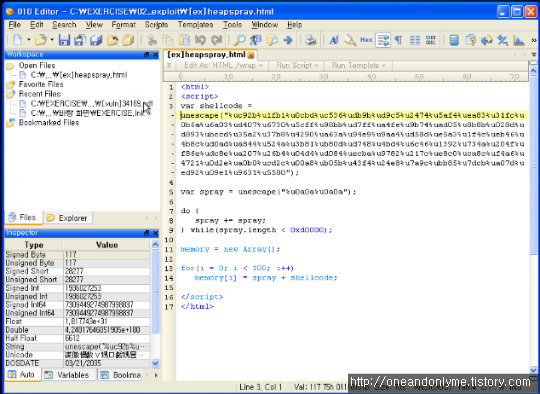The image size is (540, 394).
Task: Click the Find in Files icon
Action: coord(272,40)
